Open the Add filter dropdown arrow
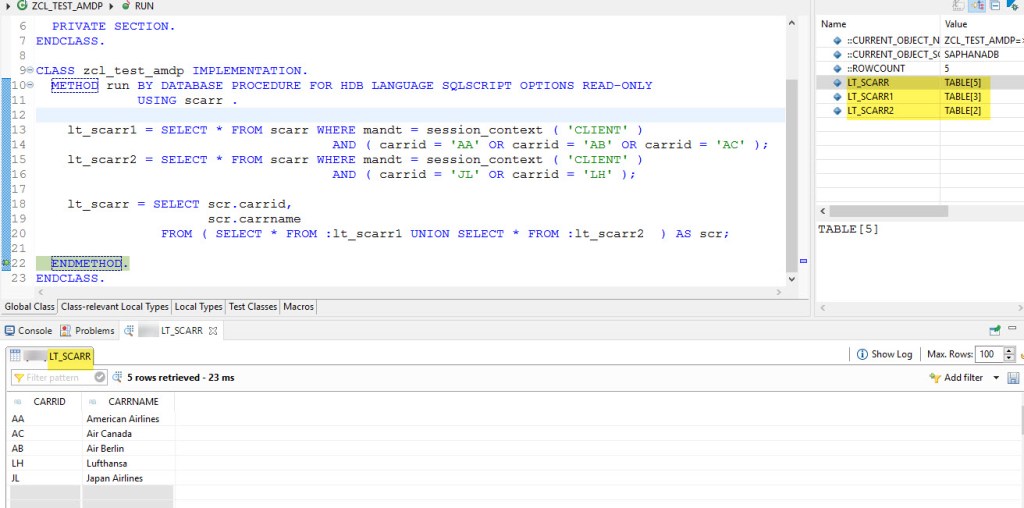 [x=995, y=378]
